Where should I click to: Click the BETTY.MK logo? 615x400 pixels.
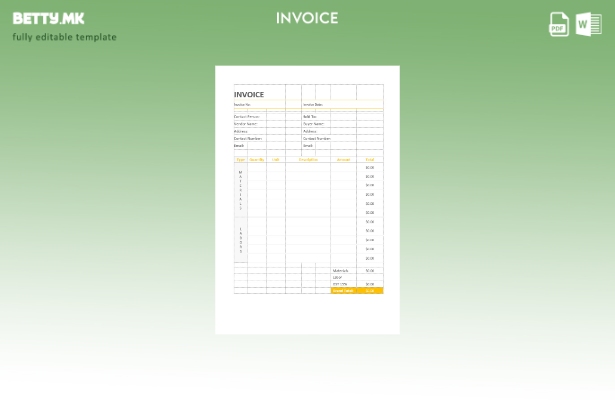(48, 18)
